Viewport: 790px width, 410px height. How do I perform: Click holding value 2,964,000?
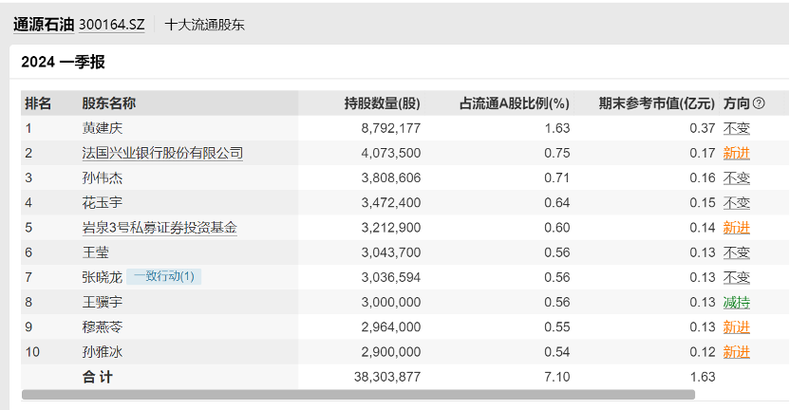(391, 327)
